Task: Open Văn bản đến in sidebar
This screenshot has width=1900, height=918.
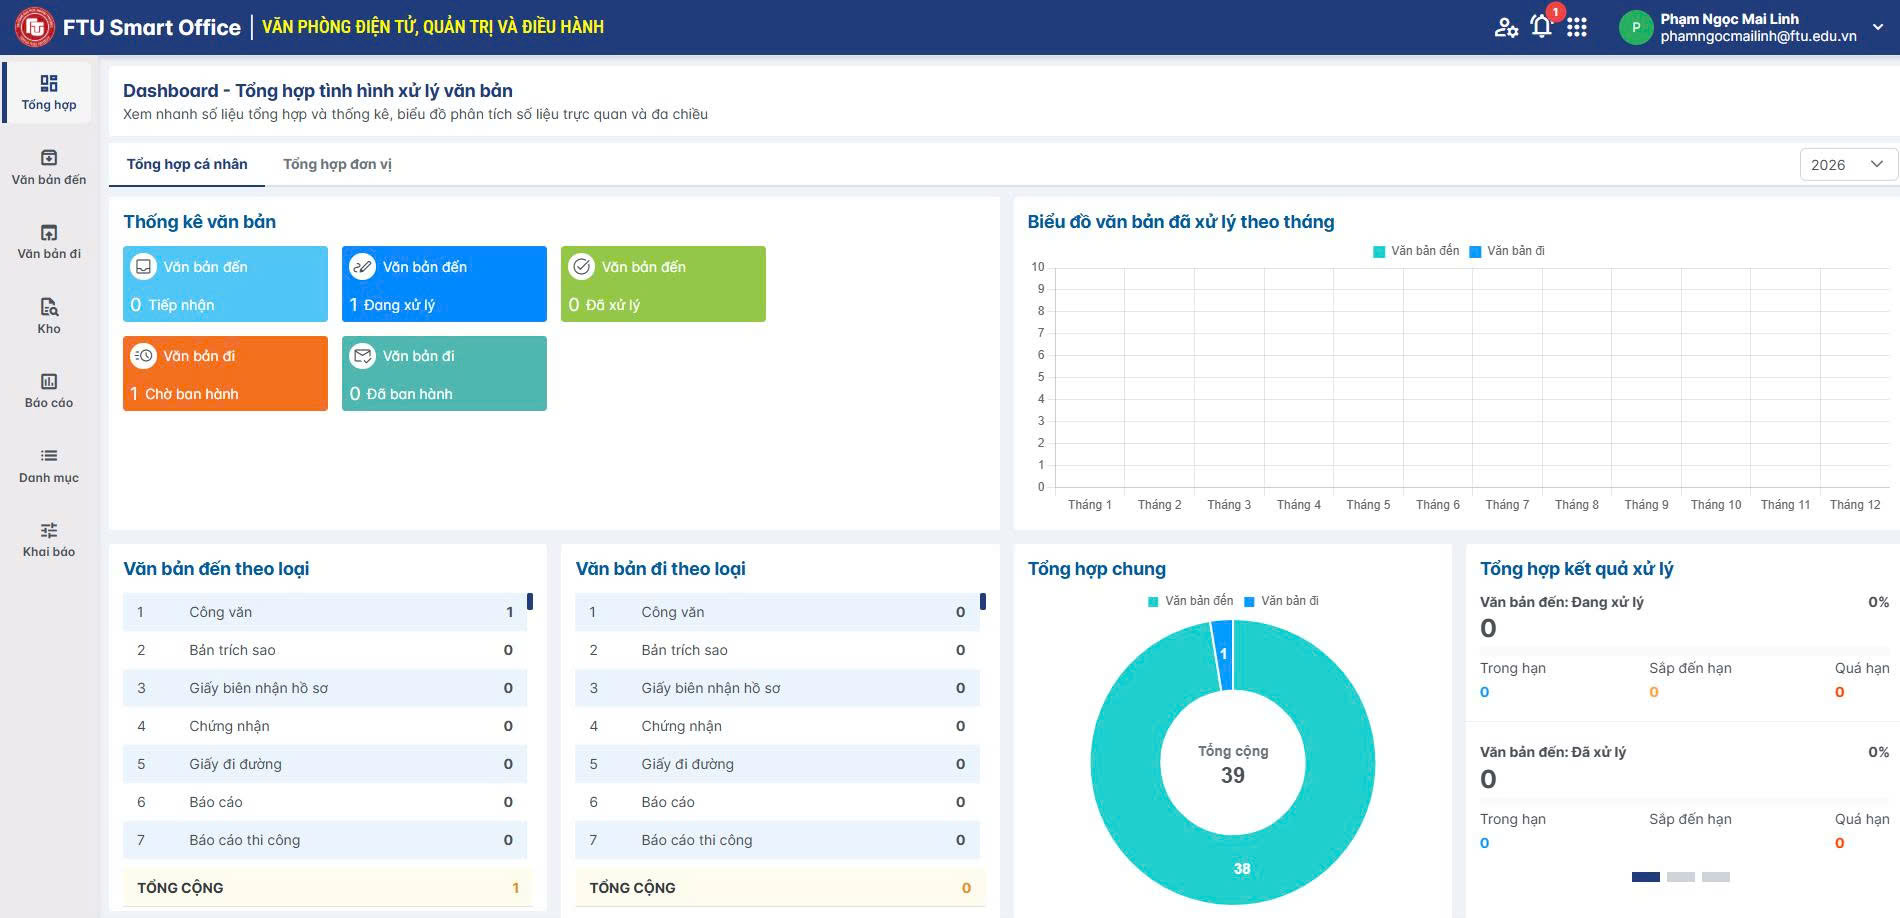Action: [49, 167]
